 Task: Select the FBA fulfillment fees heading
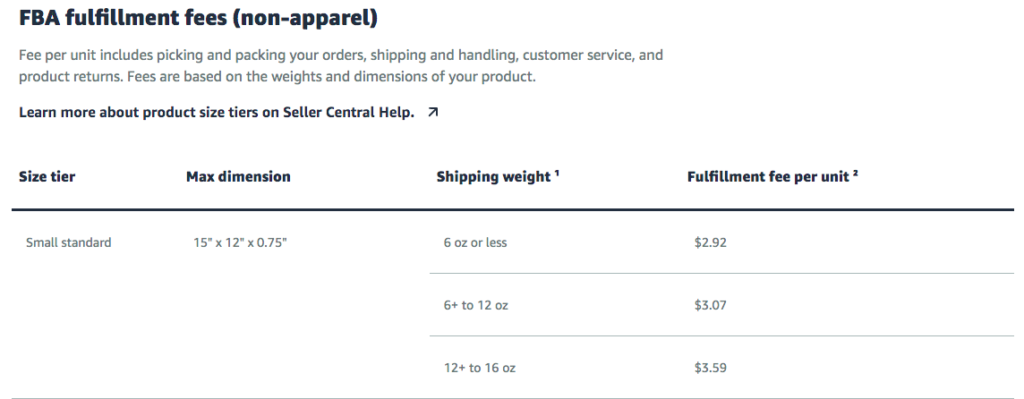coord(199,18)
